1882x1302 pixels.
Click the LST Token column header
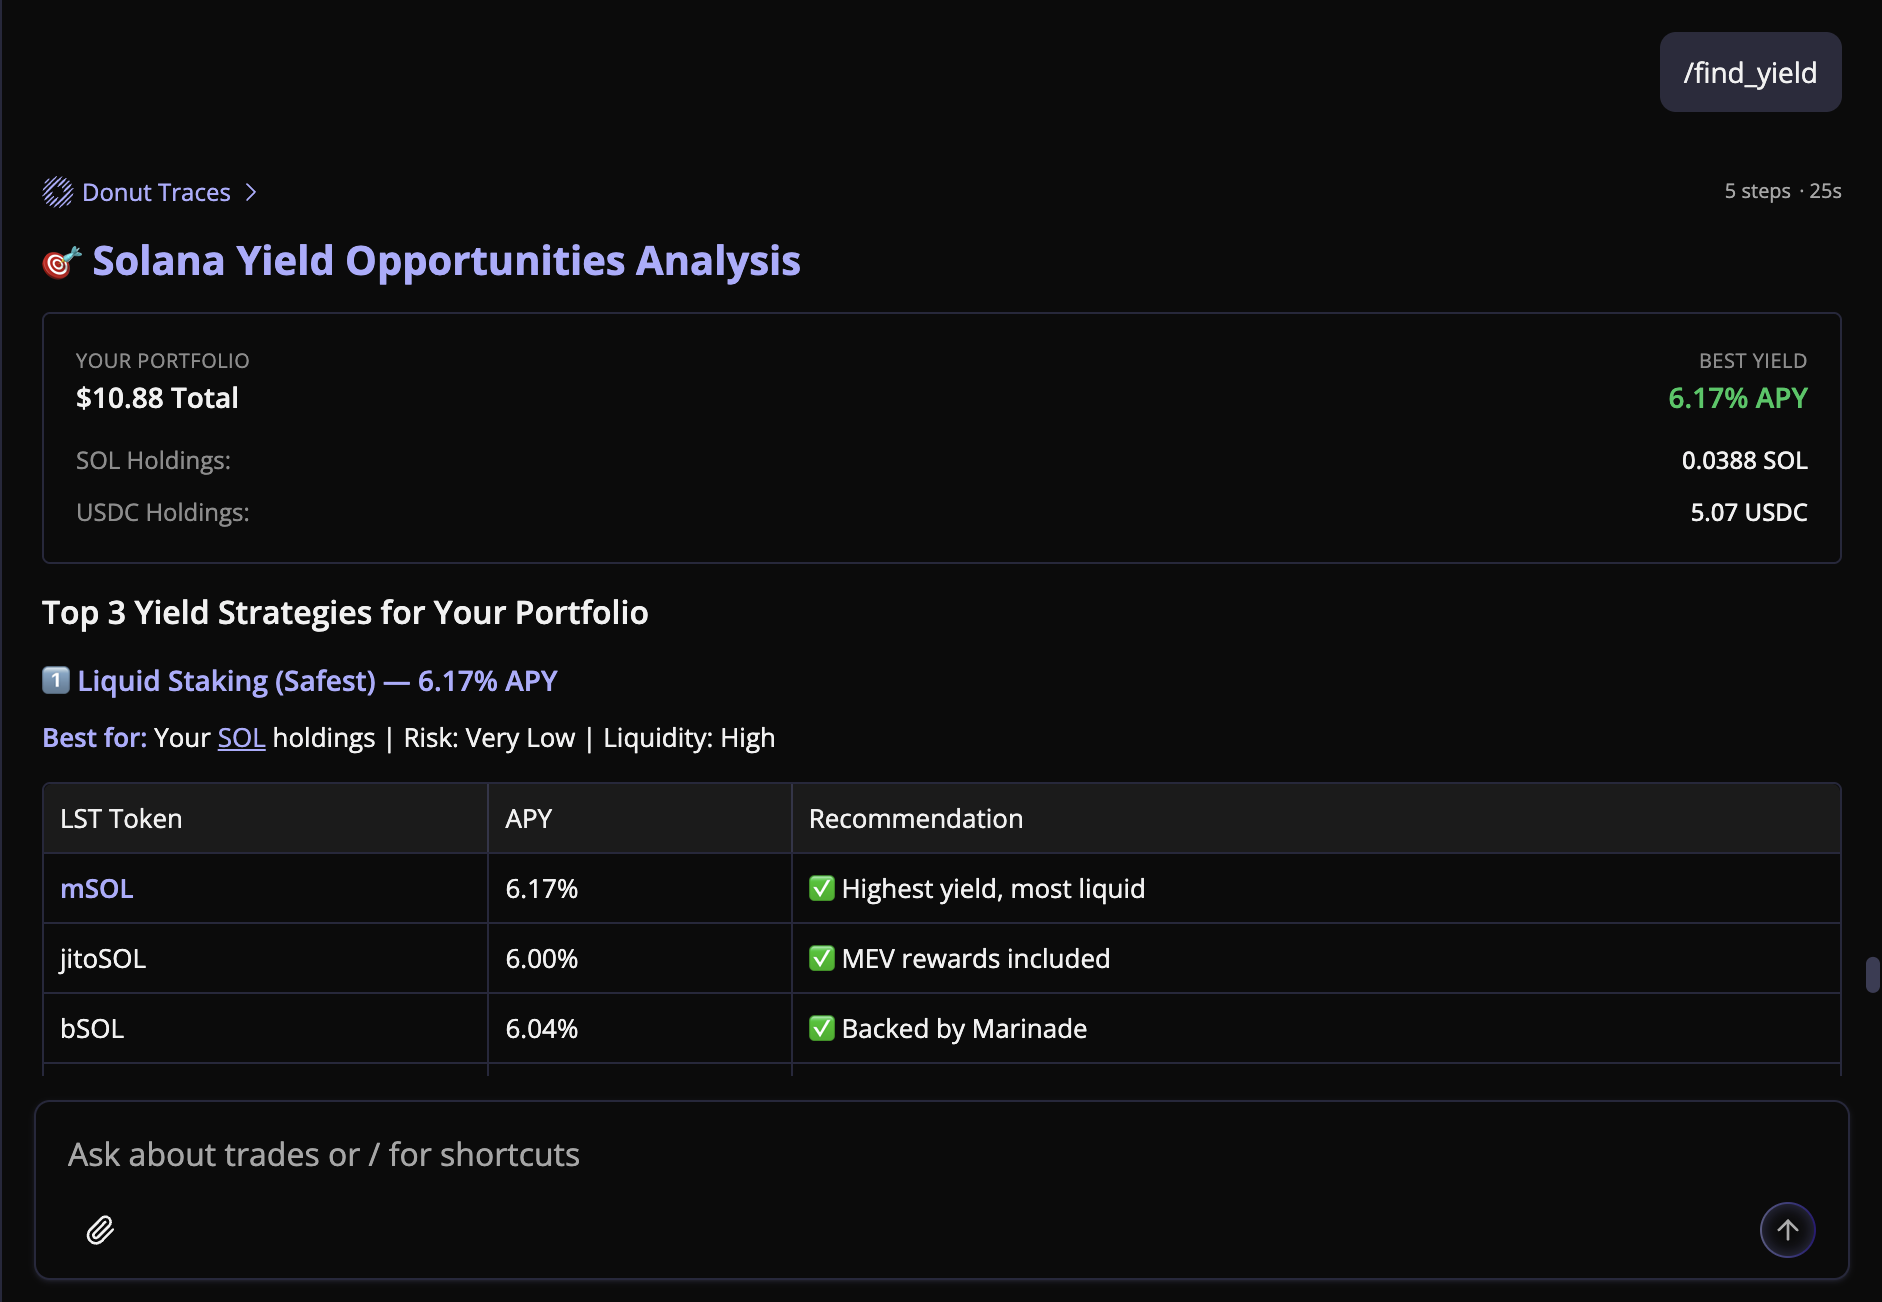[121, 819]
